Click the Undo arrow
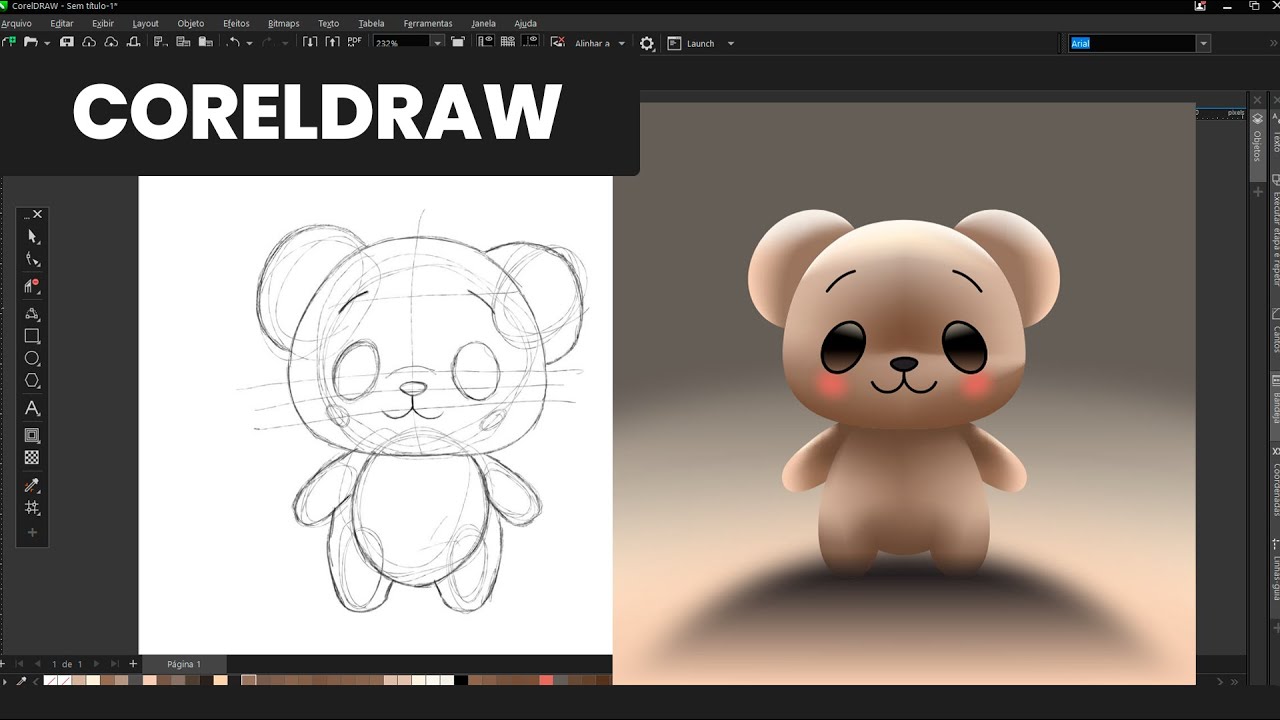The width and height of the screenshot is (1280, 720). coord(233,43)
